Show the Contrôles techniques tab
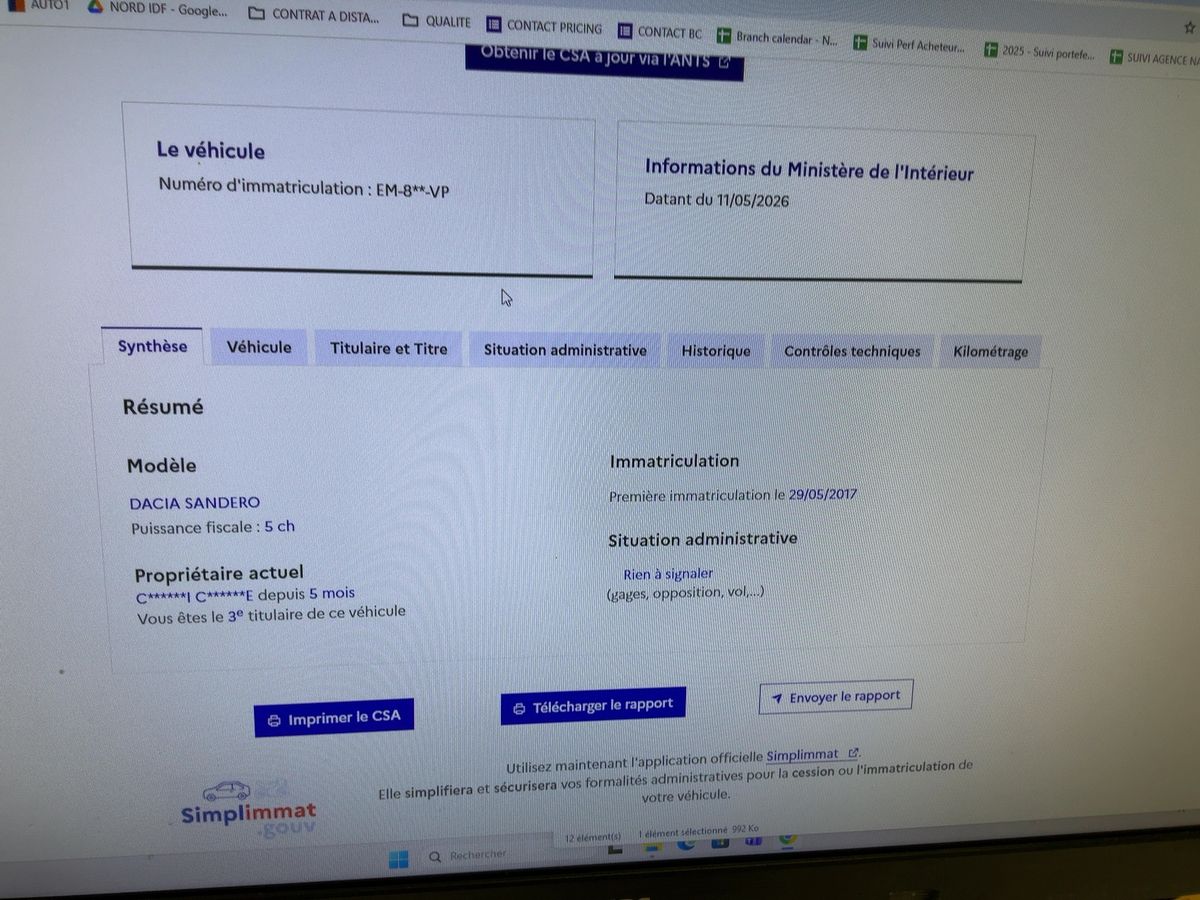 point(852,351)
